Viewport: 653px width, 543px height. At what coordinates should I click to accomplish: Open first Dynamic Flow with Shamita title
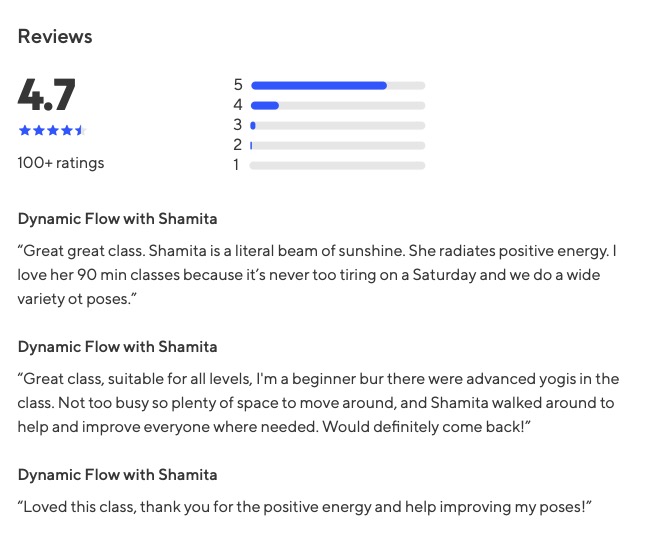point(117,218)
